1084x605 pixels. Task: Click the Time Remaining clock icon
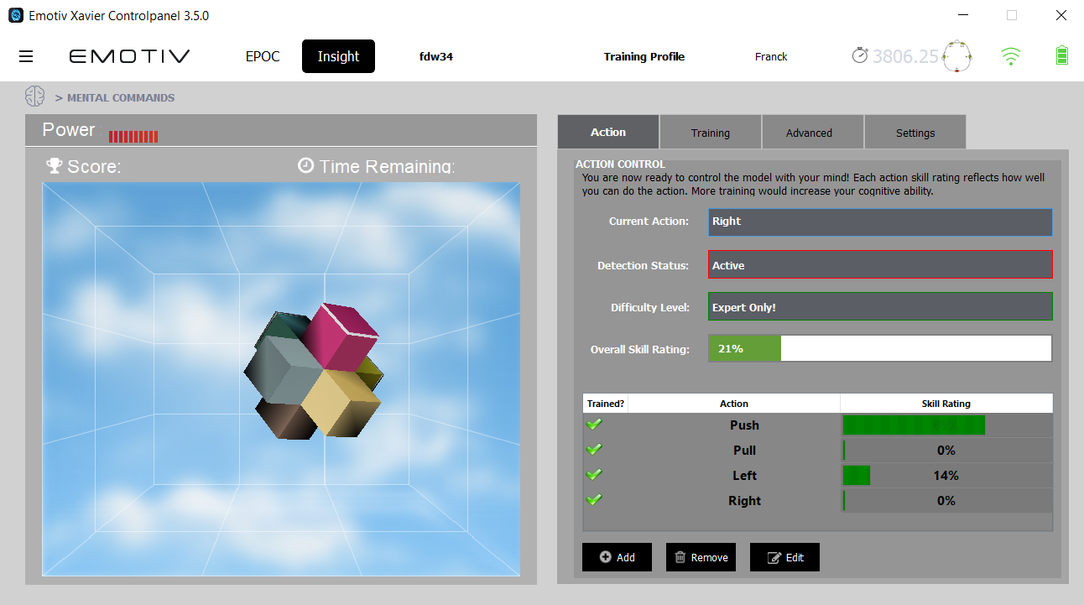306,165
